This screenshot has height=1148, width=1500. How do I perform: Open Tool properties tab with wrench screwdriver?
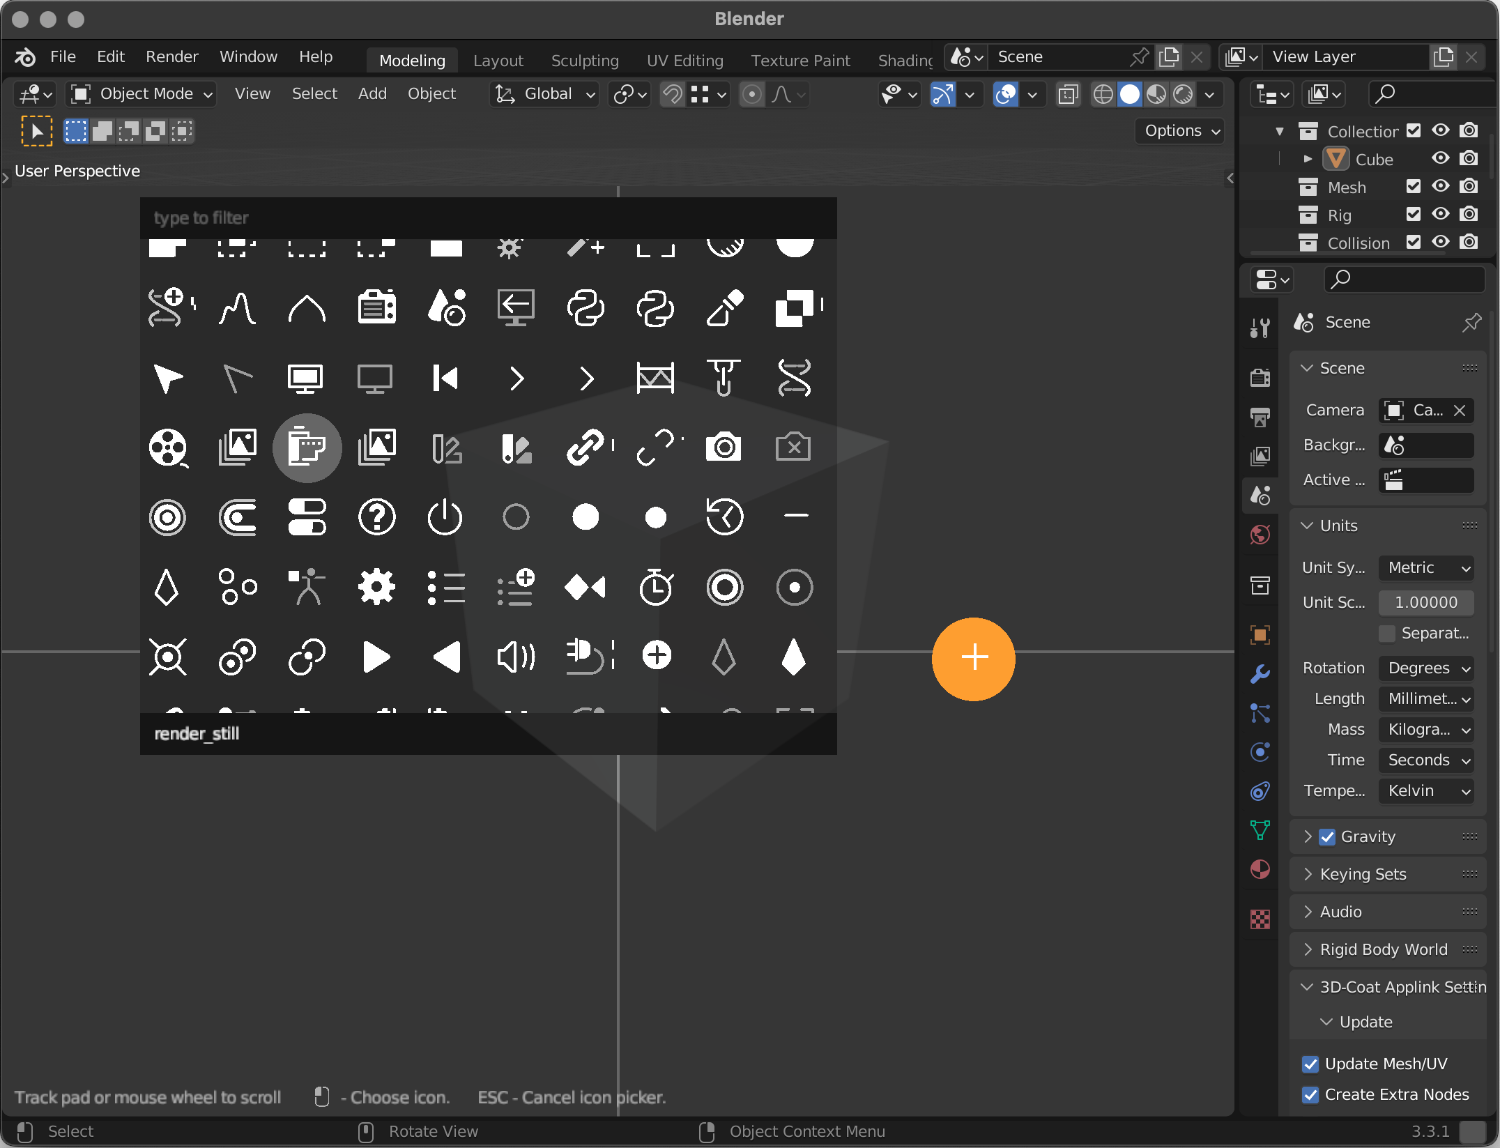pyautogui.click(x=1260, y=327)
